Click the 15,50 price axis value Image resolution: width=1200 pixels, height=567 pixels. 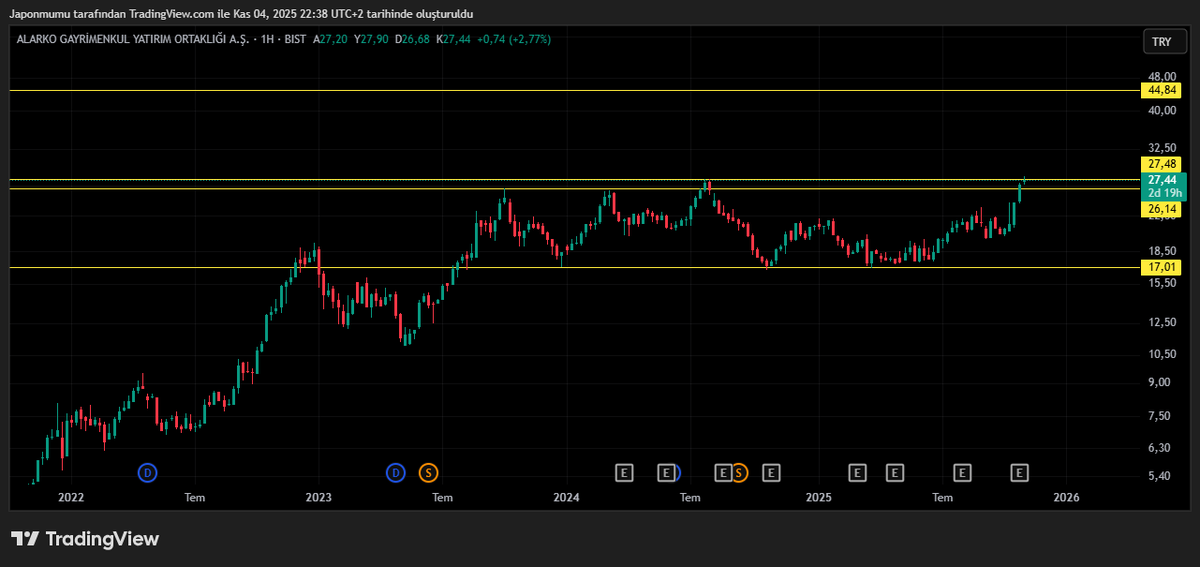tap(1161, 283)
